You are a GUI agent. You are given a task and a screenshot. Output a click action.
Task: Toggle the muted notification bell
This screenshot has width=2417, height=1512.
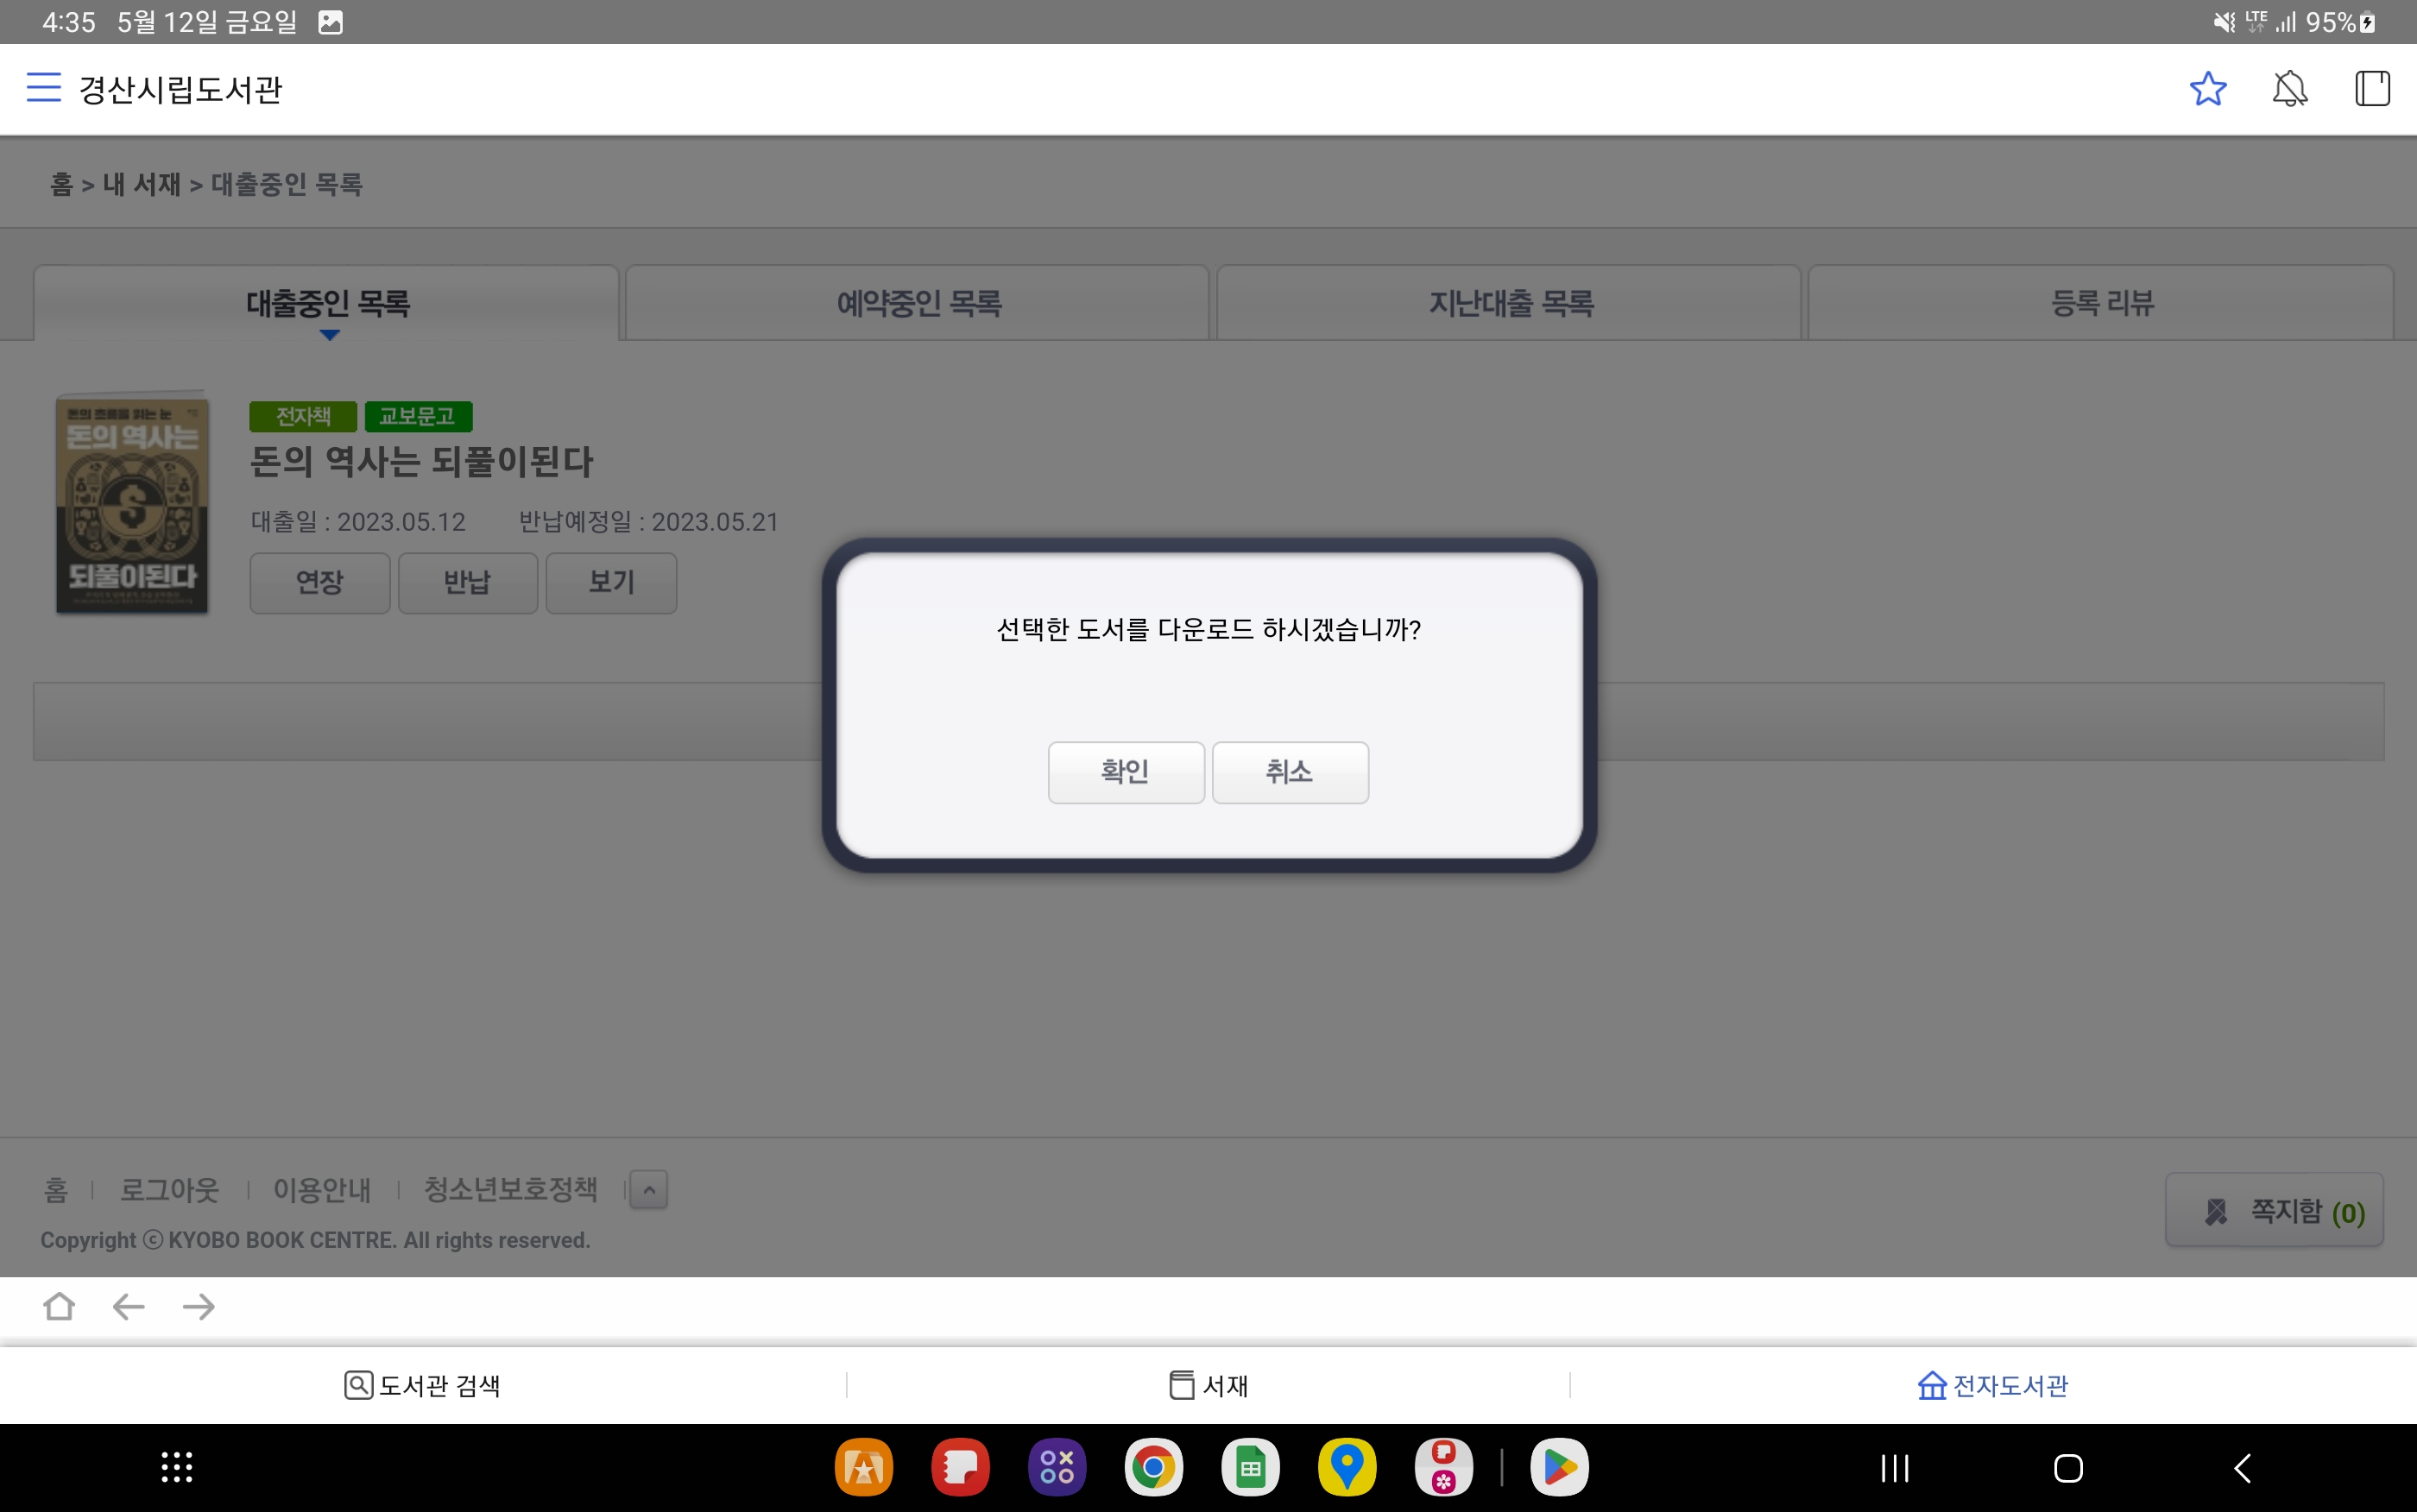click(2289, 89)
